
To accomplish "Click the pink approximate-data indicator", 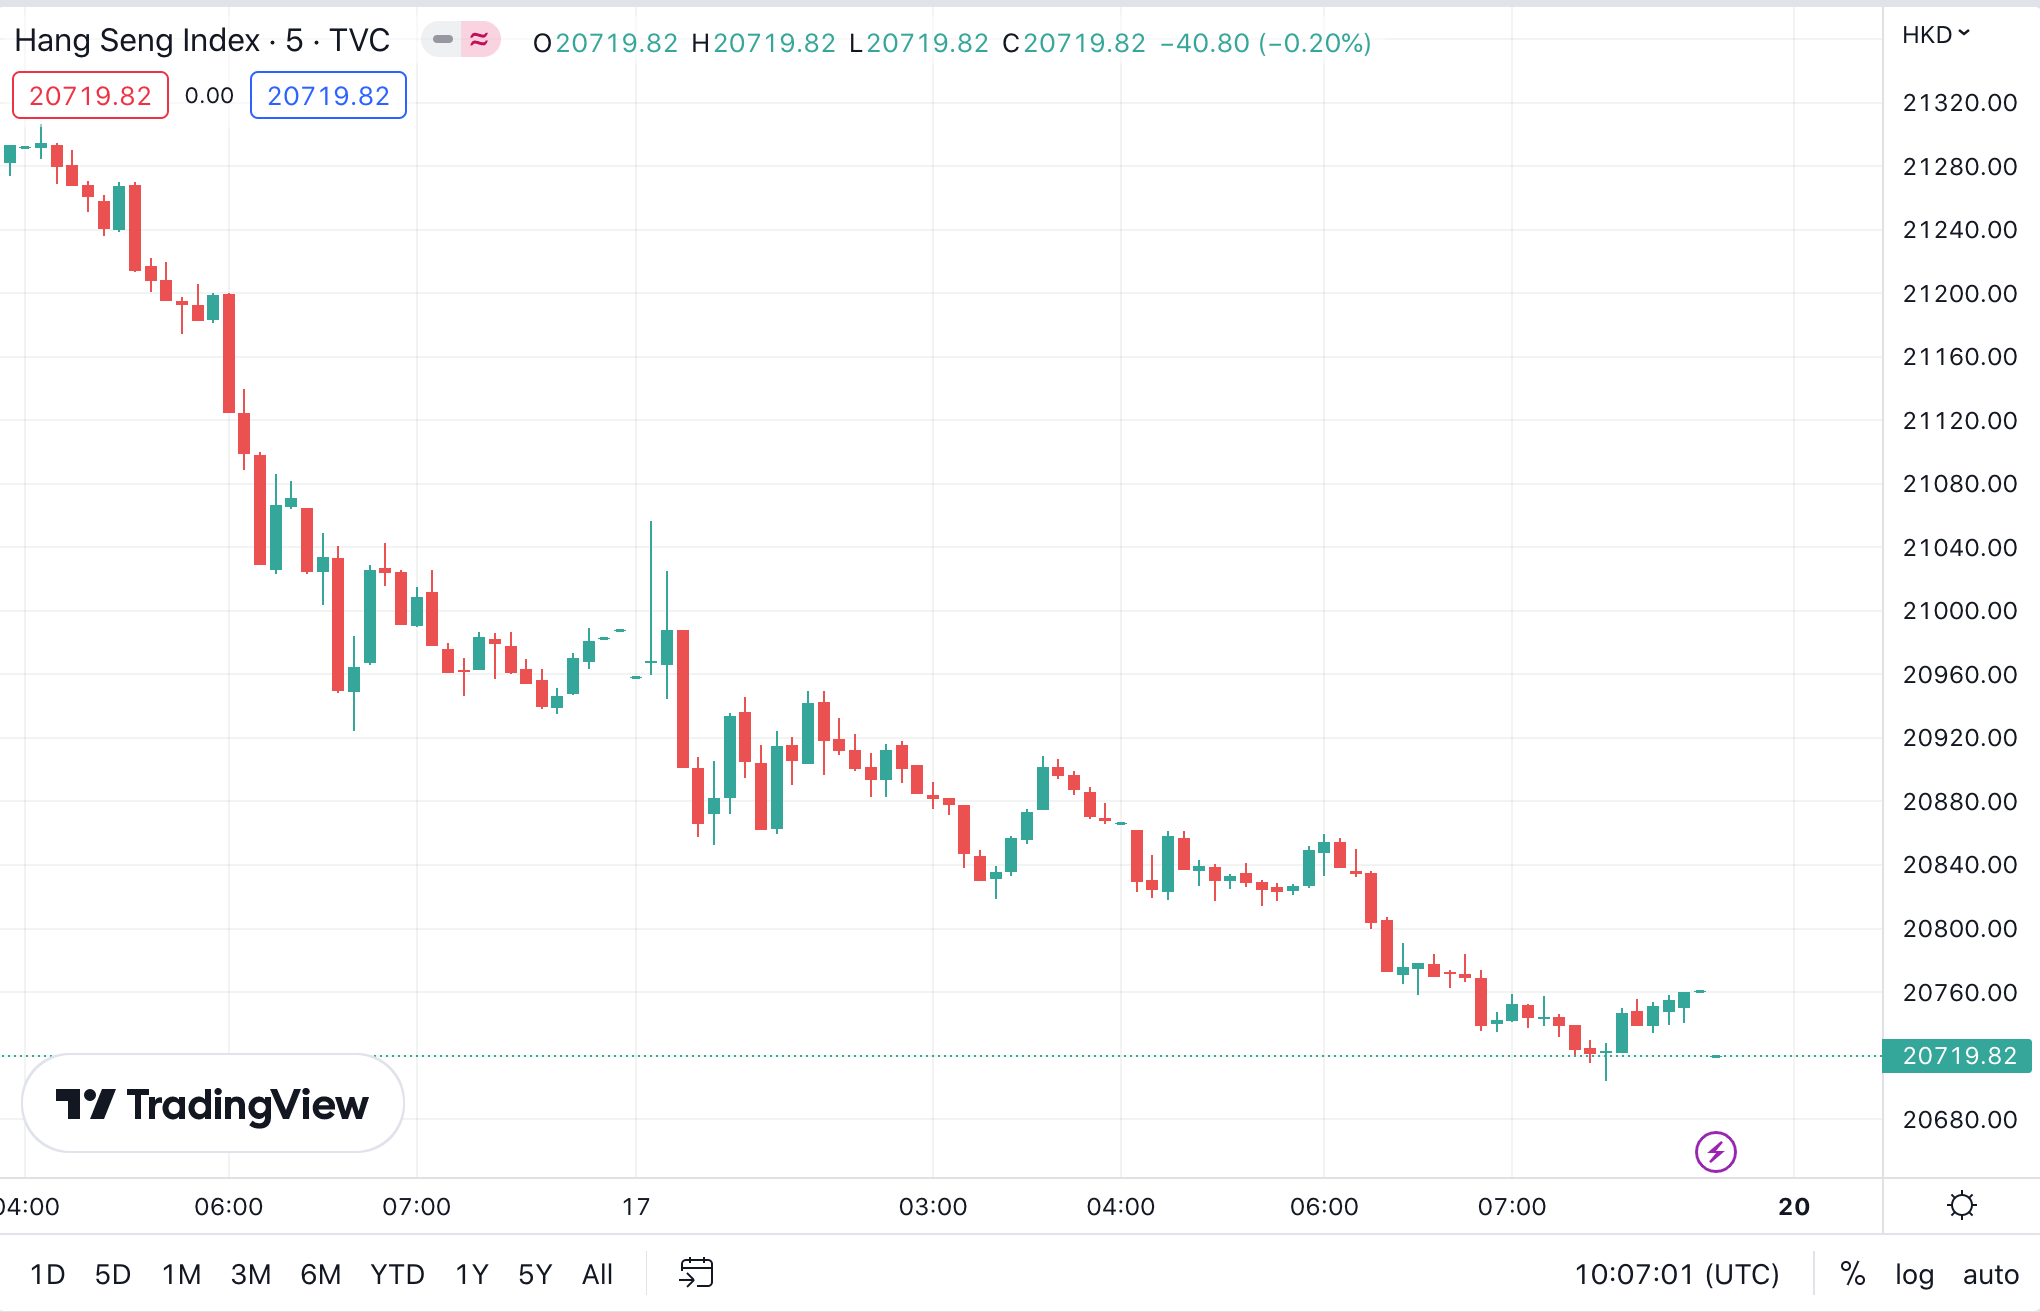I will (x=480, y=40).
